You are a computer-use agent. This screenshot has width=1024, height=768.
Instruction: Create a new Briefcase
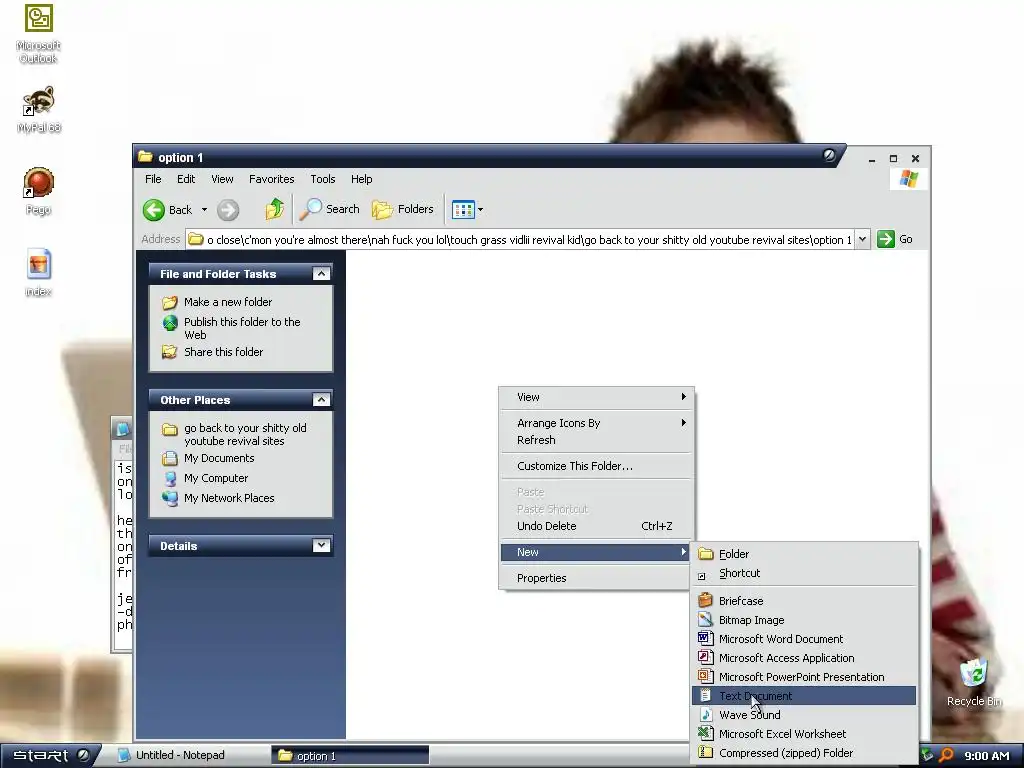click(804, 601)
